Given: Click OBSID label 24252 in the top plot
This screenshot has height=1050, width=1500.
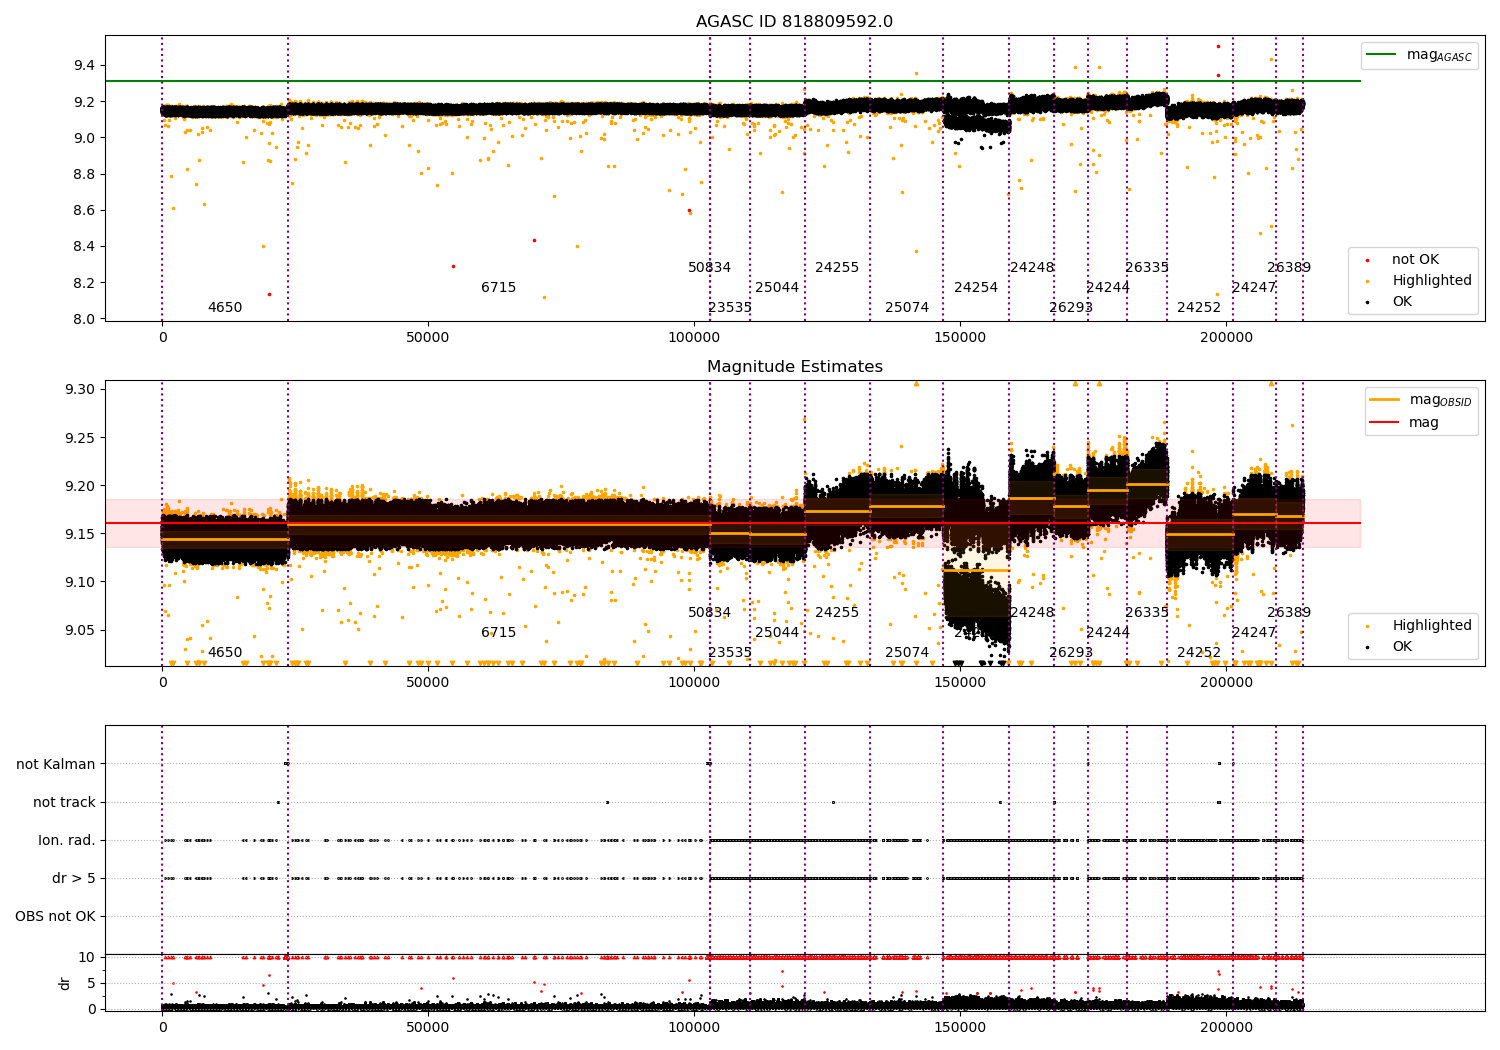Looking at the screenshot, I should [x=1199, y=308].
